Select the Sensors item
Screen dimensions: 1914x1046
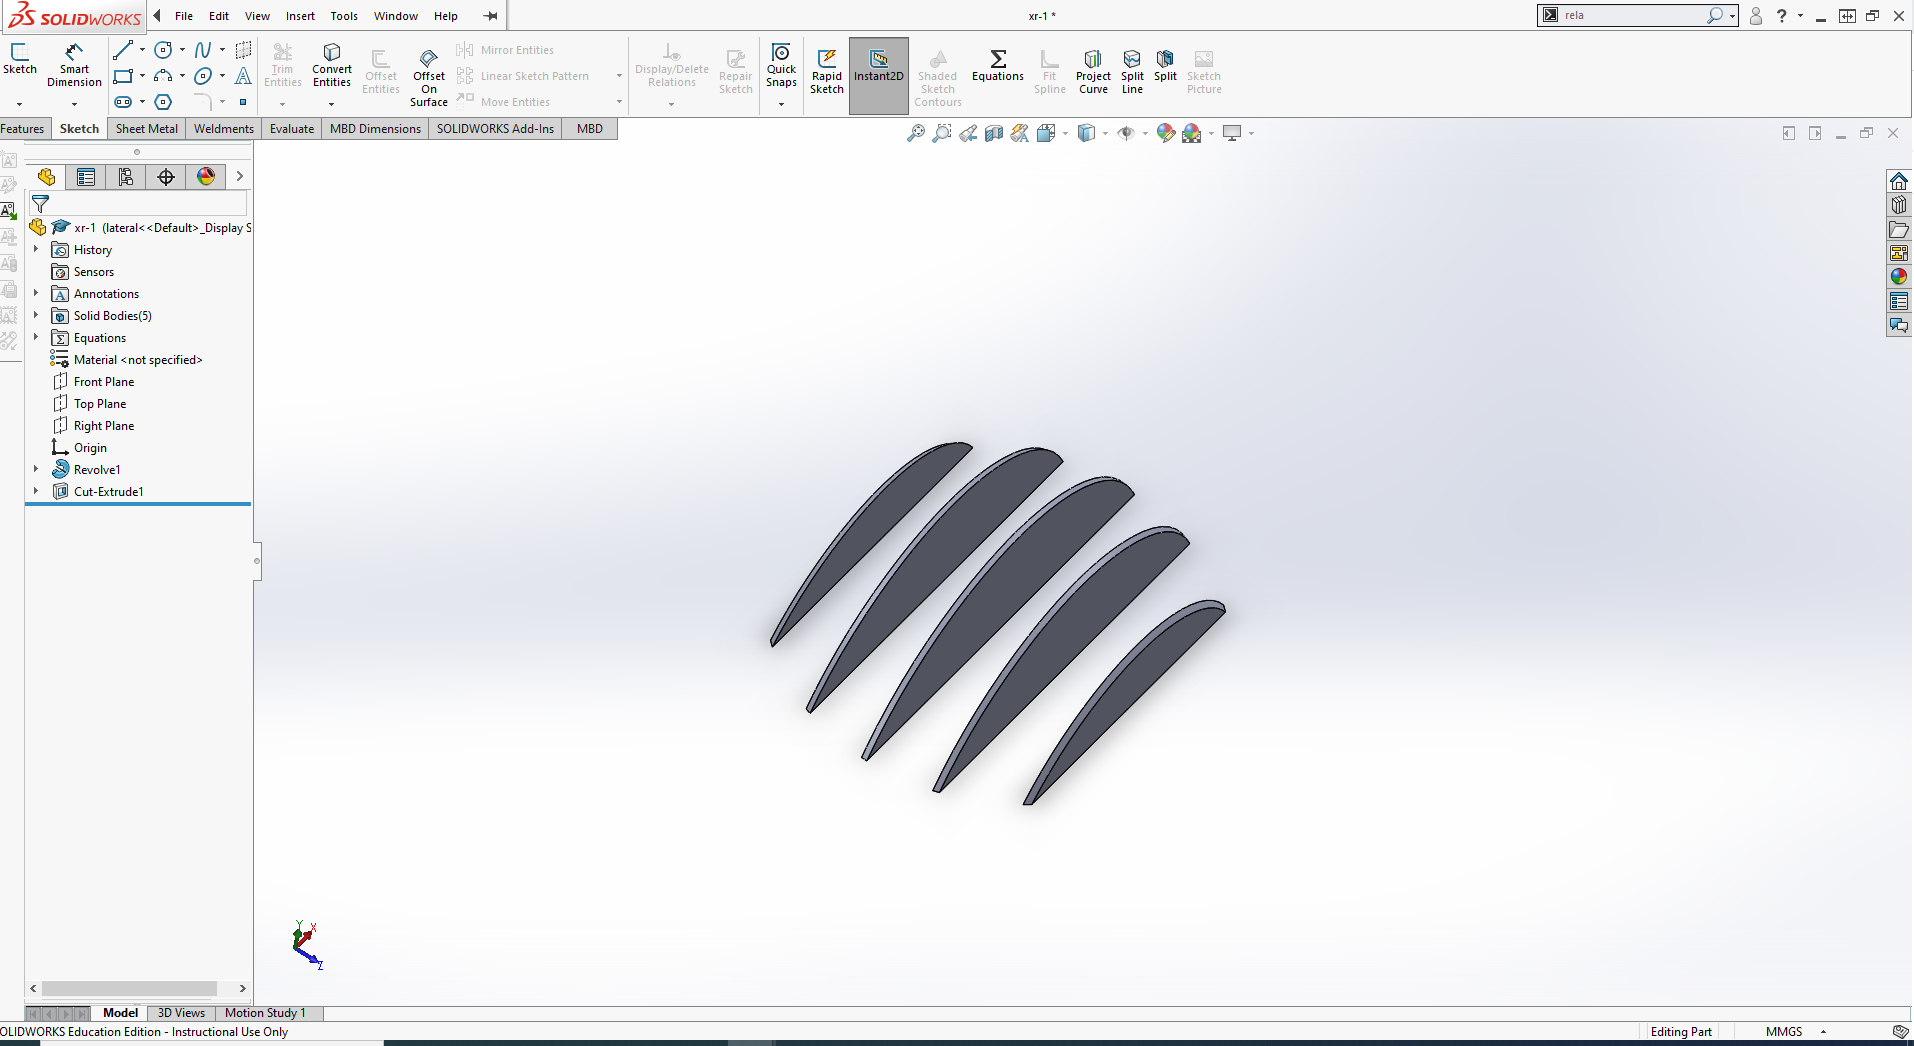[x=93, y=272]
